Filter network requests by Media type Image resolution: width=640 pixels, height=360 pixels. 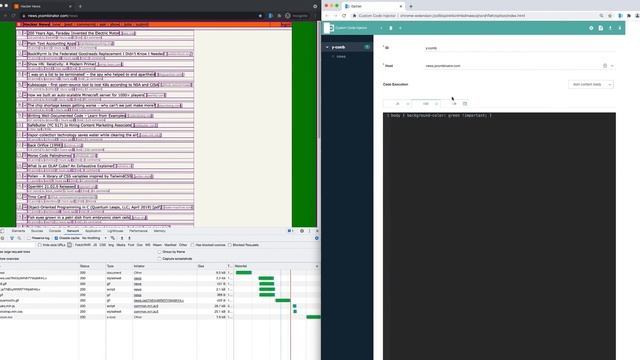pos(121,245)
